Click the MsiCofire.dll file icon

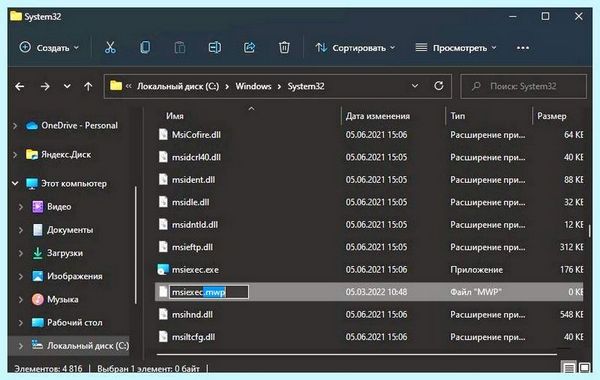(x=163, y=134)
